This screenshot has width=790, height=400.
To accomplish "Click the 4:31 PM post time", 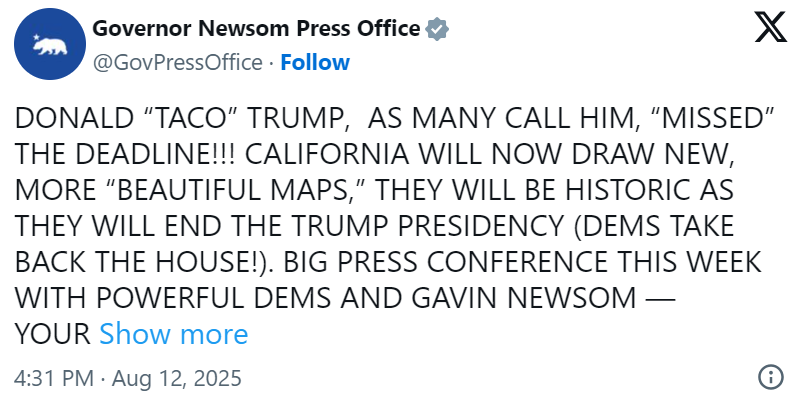I will (x=55, y=380).
